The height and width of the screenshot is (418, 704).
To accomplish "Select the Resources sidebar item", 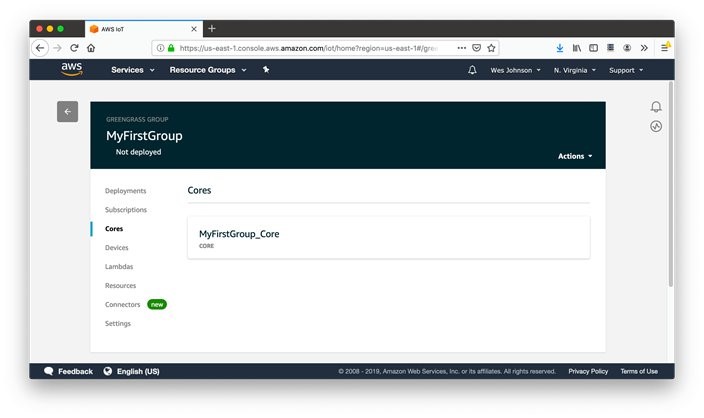I will pyautogui.click(x=120, y=286).
